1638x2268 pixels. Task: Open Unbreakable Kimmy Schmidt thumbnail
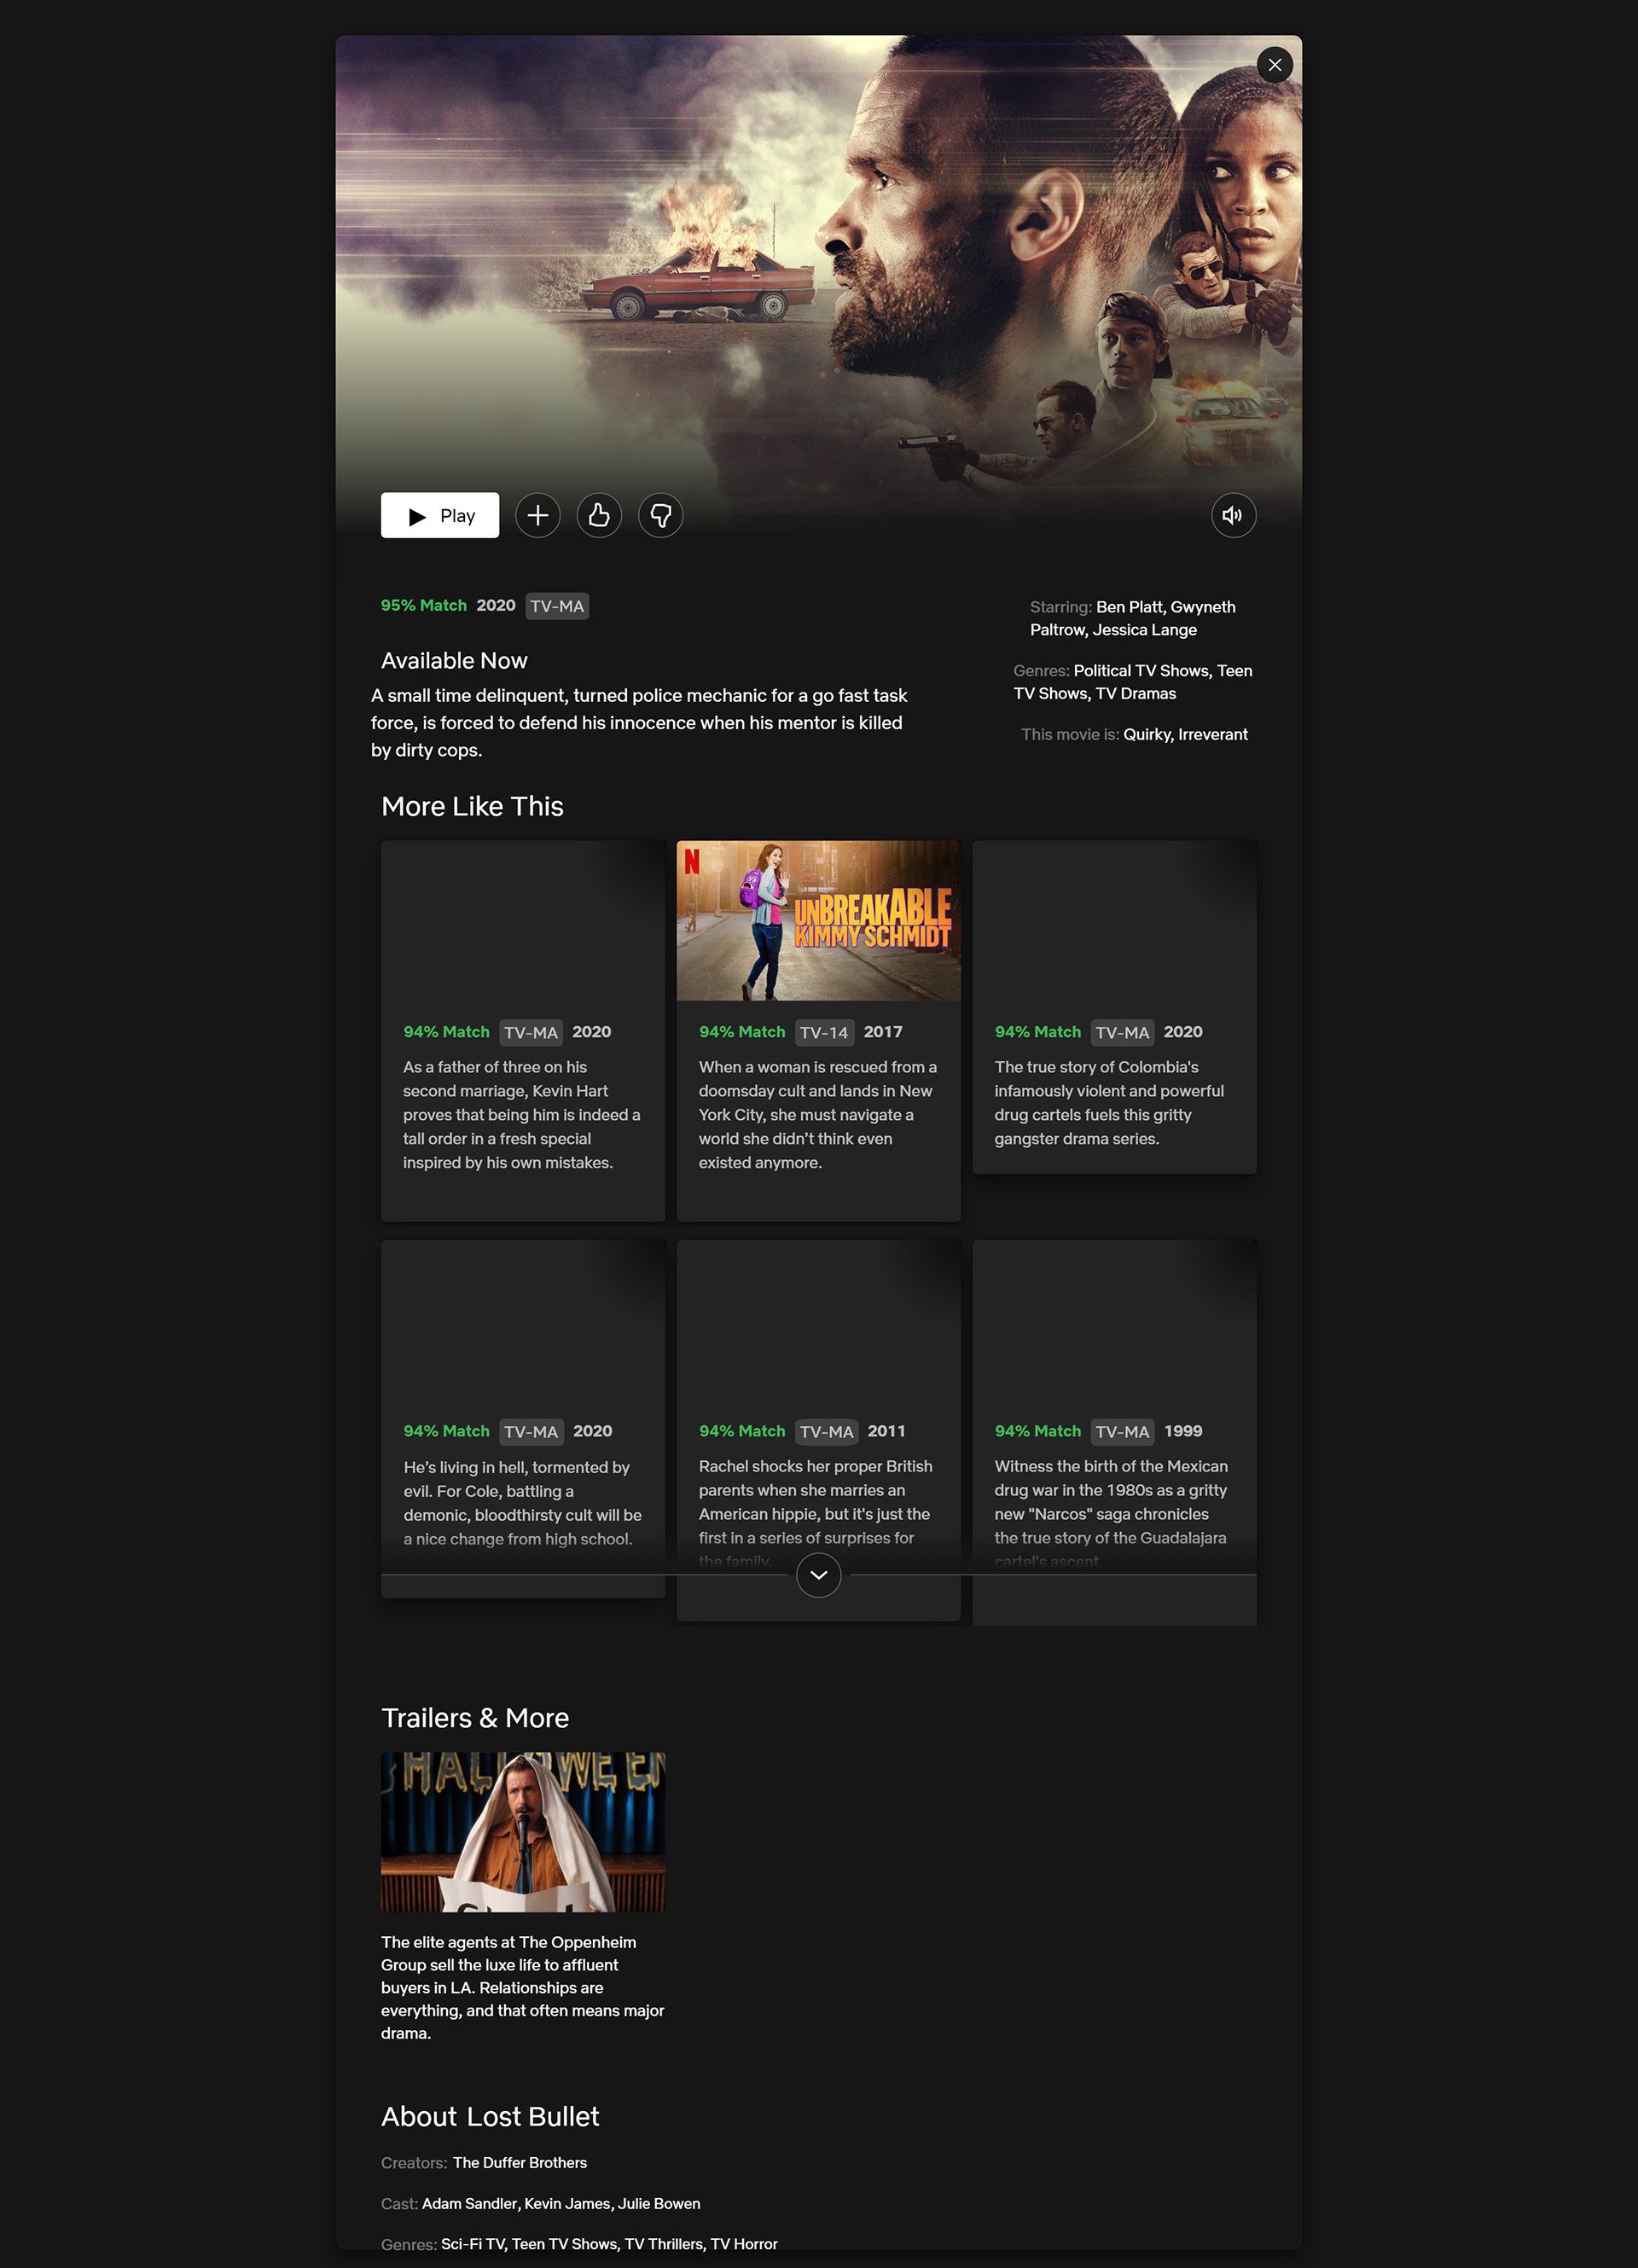818,920
